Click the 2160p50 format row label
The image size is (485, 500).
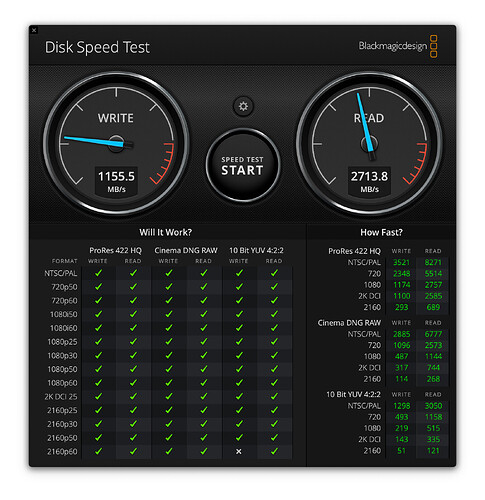point(62,438)
